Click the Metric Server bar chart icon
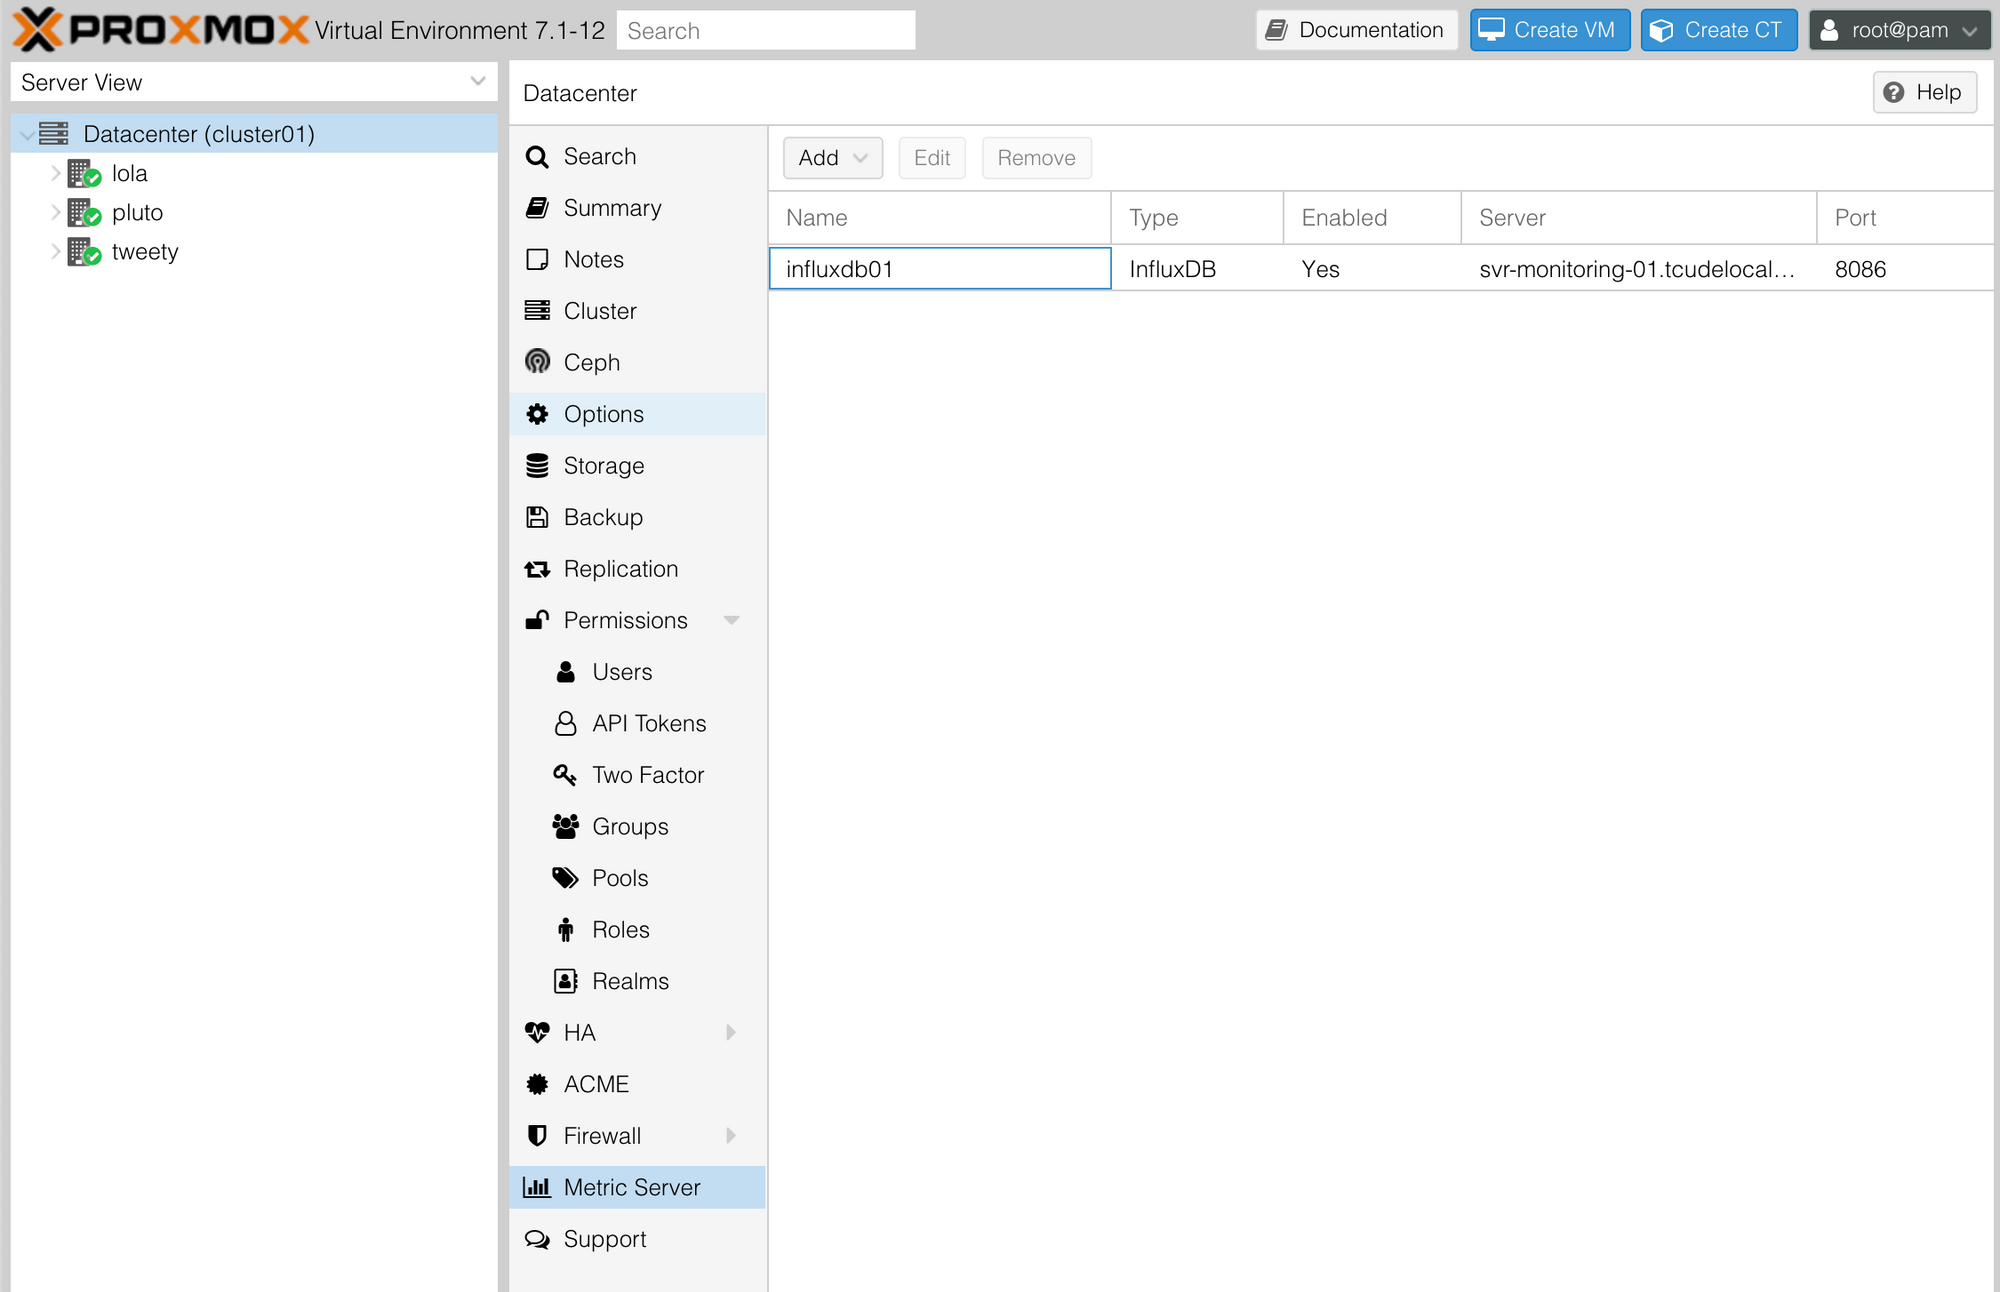2000x1292 pixels. coord(537,1188)
